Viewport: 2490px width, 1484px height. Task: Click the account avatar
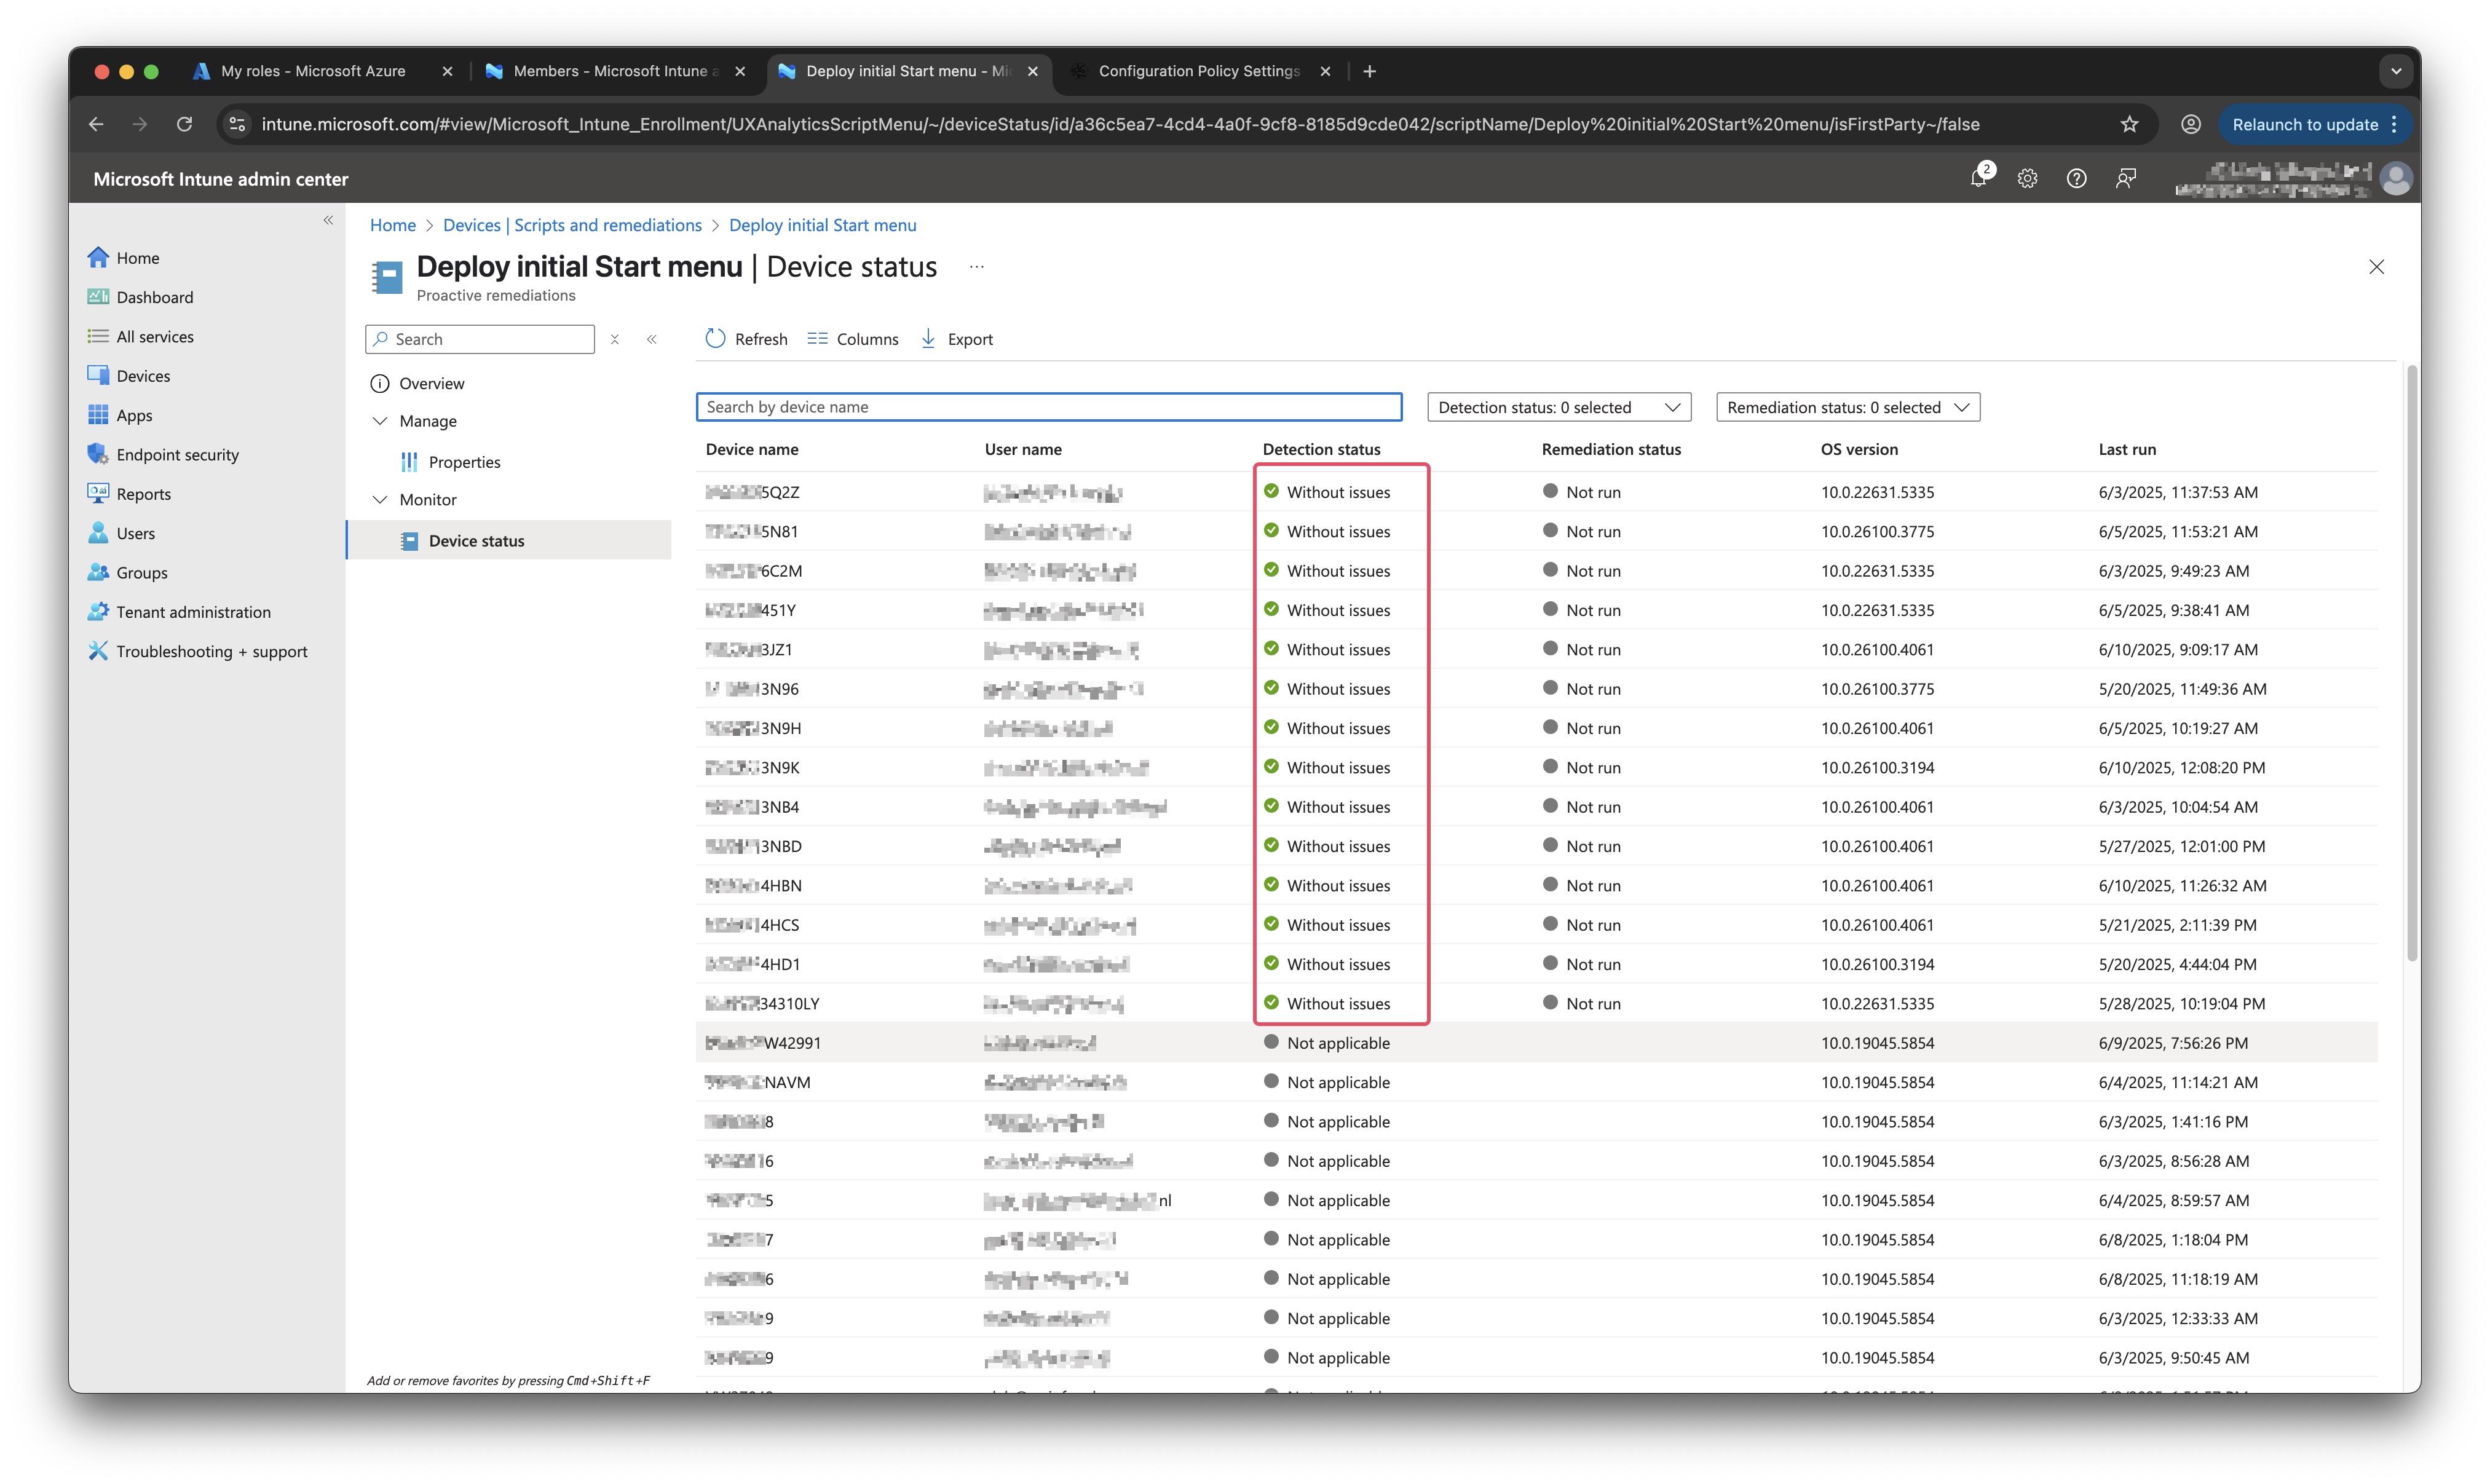pos(2396,179)
